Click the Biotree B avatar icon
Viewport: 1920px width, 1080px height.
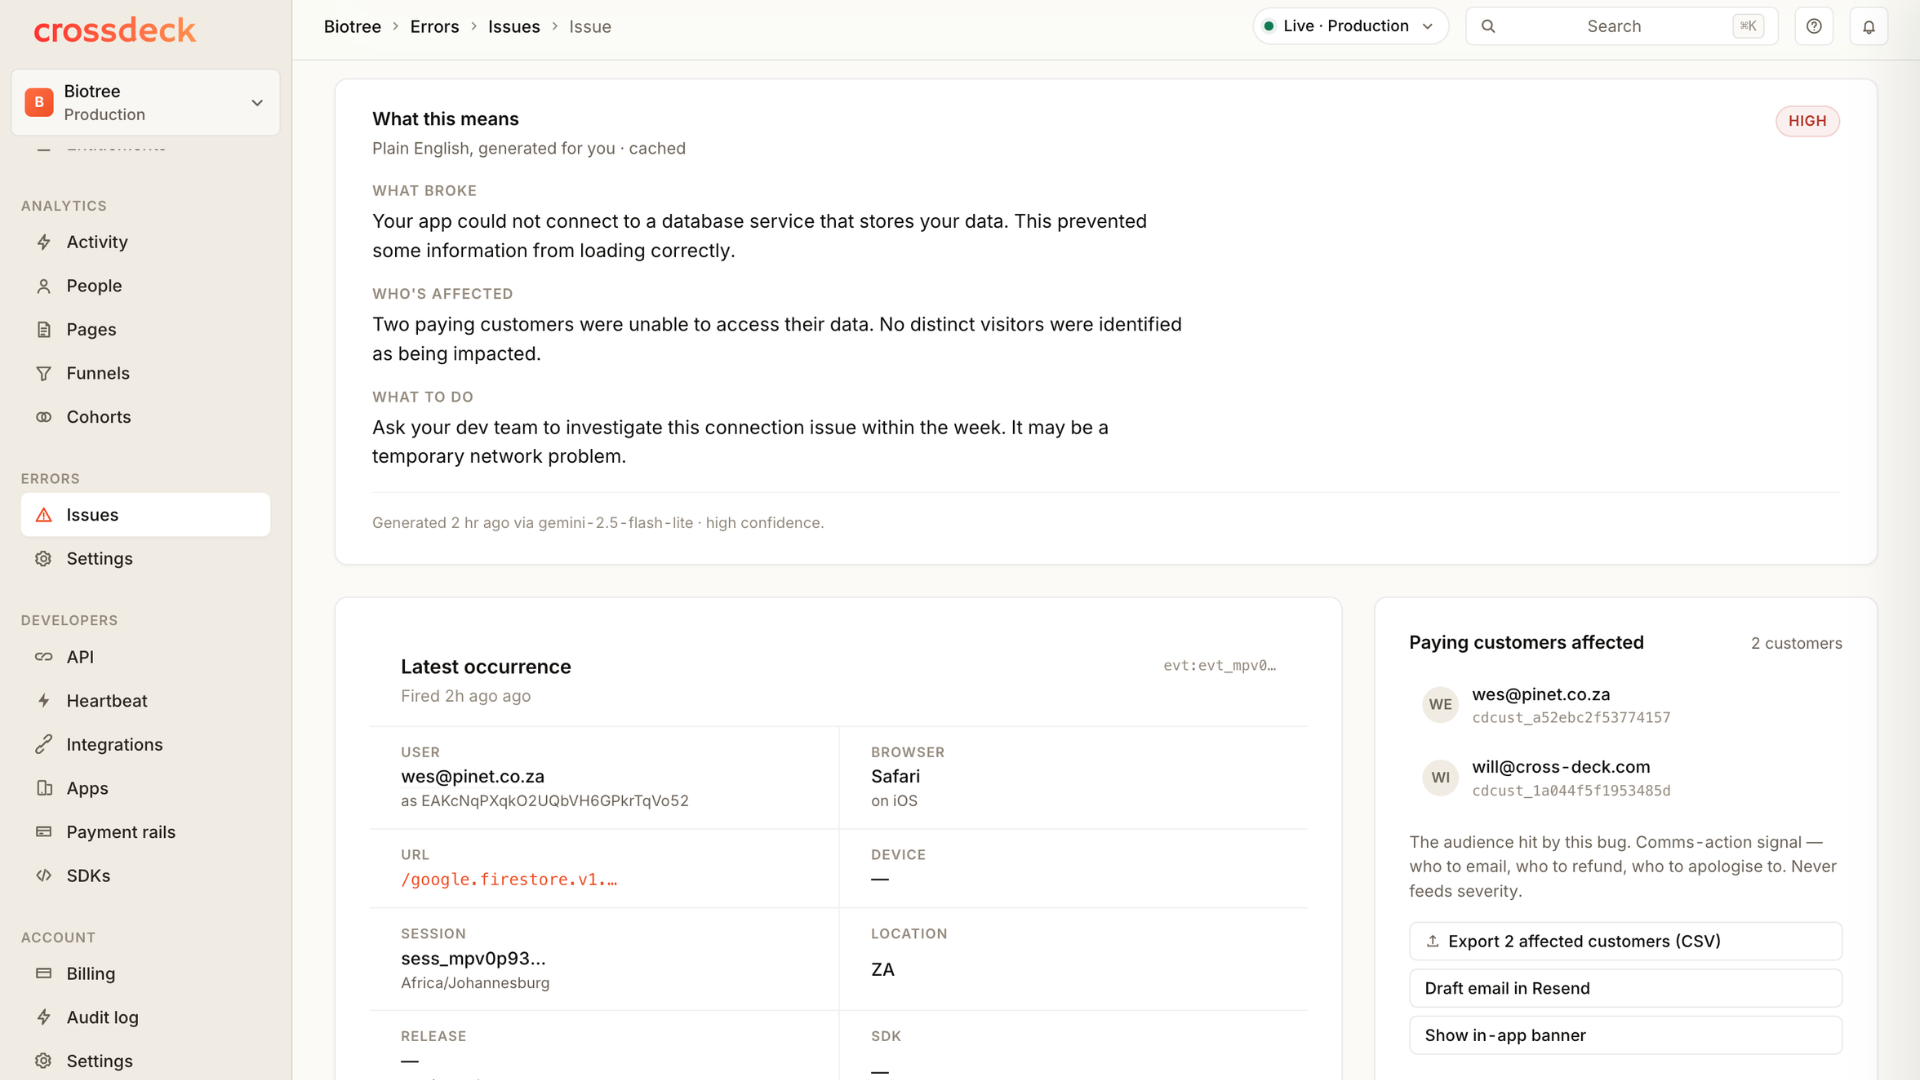click(39, 102)
